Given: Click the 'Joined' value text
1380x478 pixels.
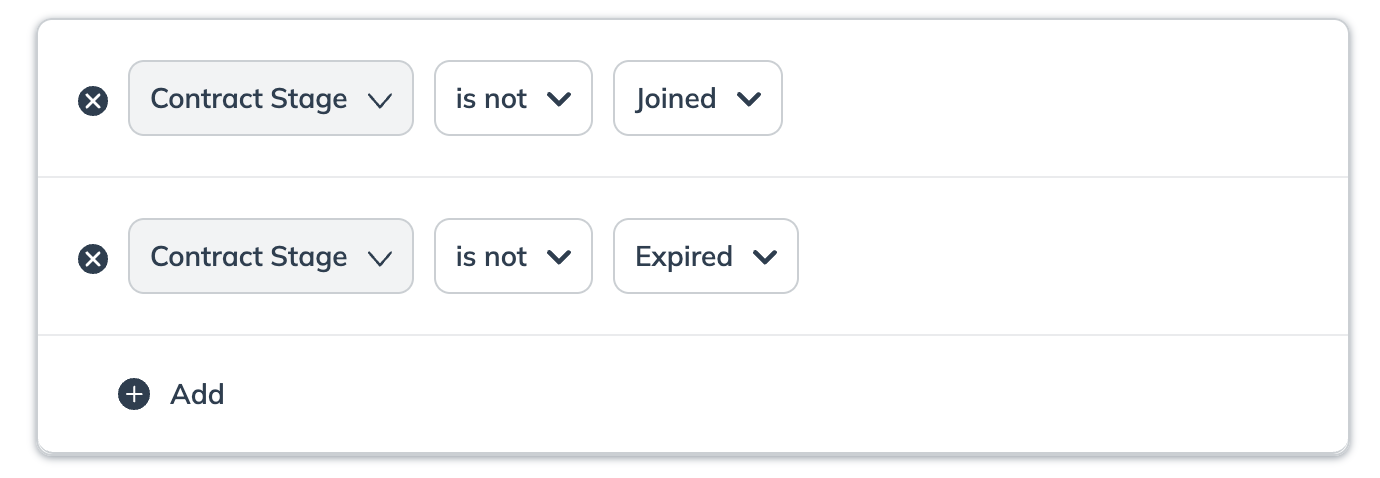Looking at the screenshot, I should (676, 98).
